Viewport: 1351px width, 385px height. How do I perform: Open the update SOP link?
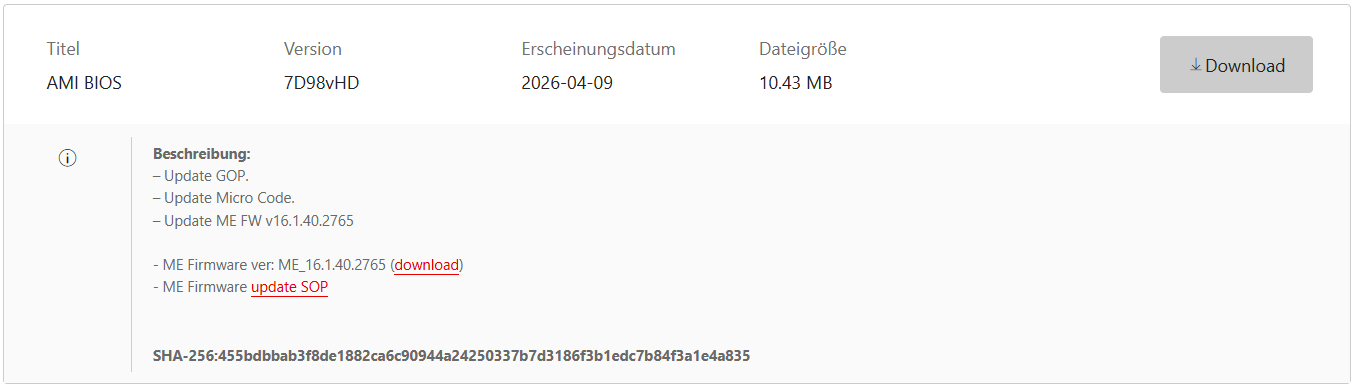point(289,287)
